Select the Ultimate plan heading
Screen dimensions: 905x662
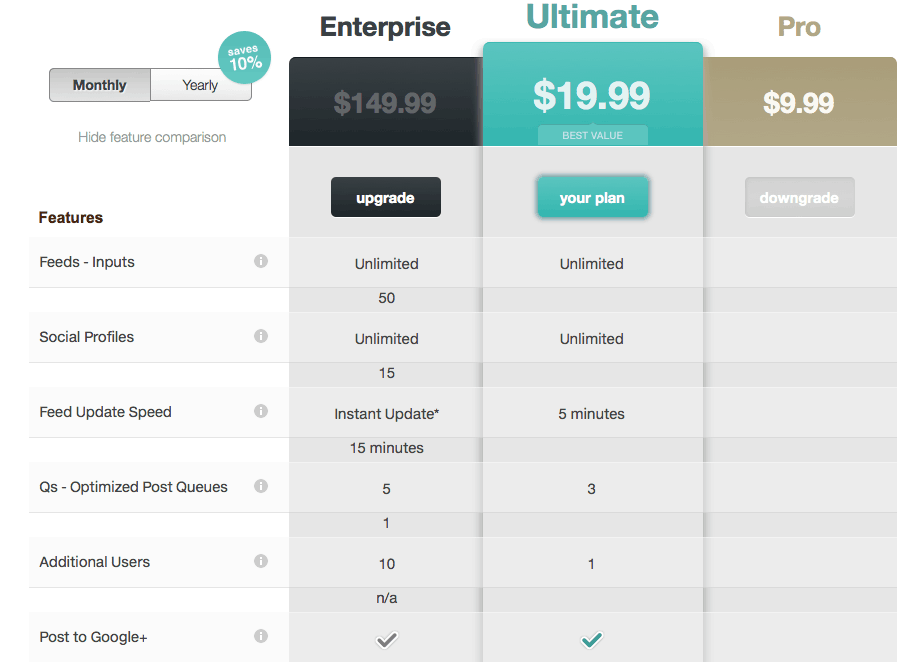click(592, 16)
